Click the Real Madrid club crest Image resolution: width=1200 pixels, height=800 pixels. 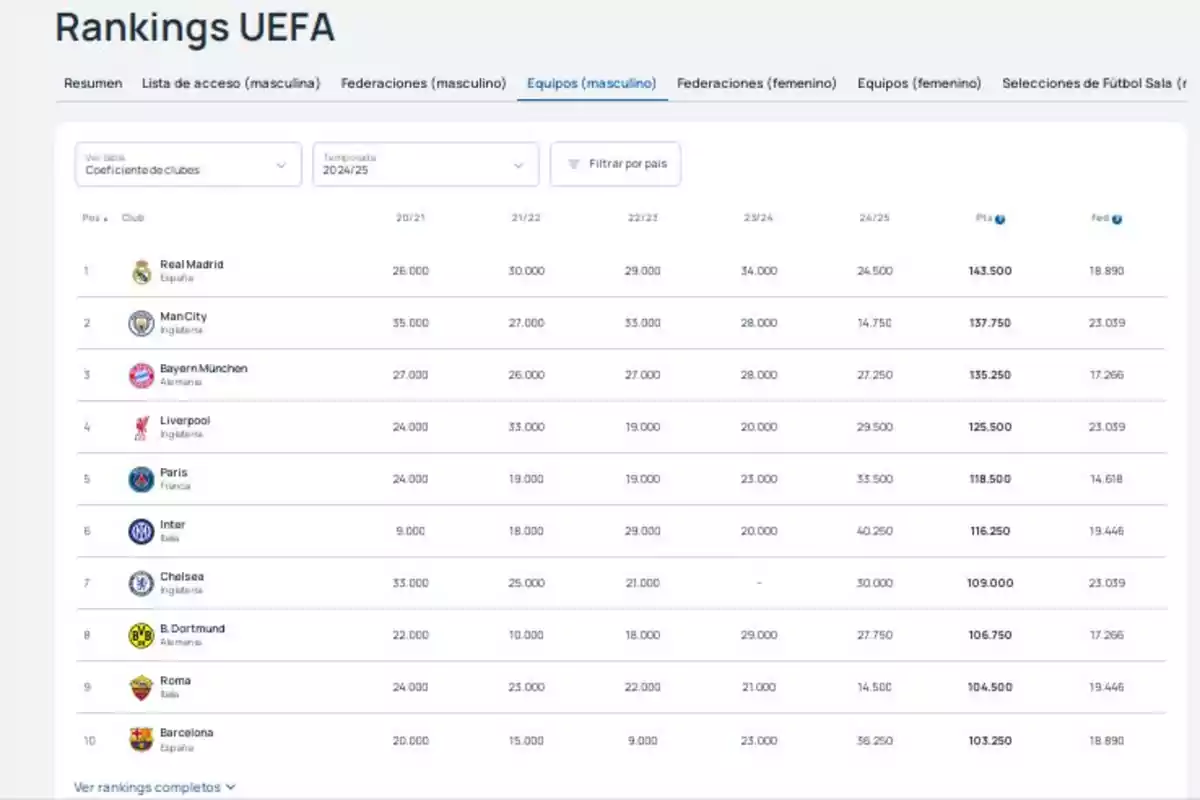[x=142, y=272]
